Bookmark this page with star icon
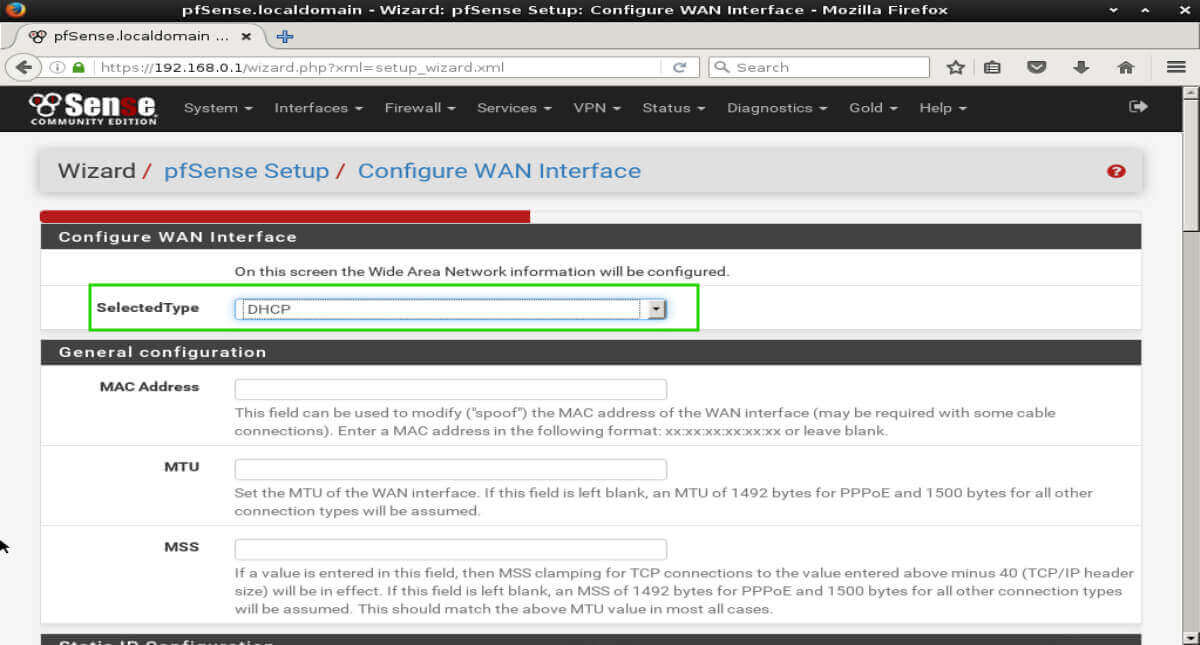The image size is (1200, 645). 955,67
